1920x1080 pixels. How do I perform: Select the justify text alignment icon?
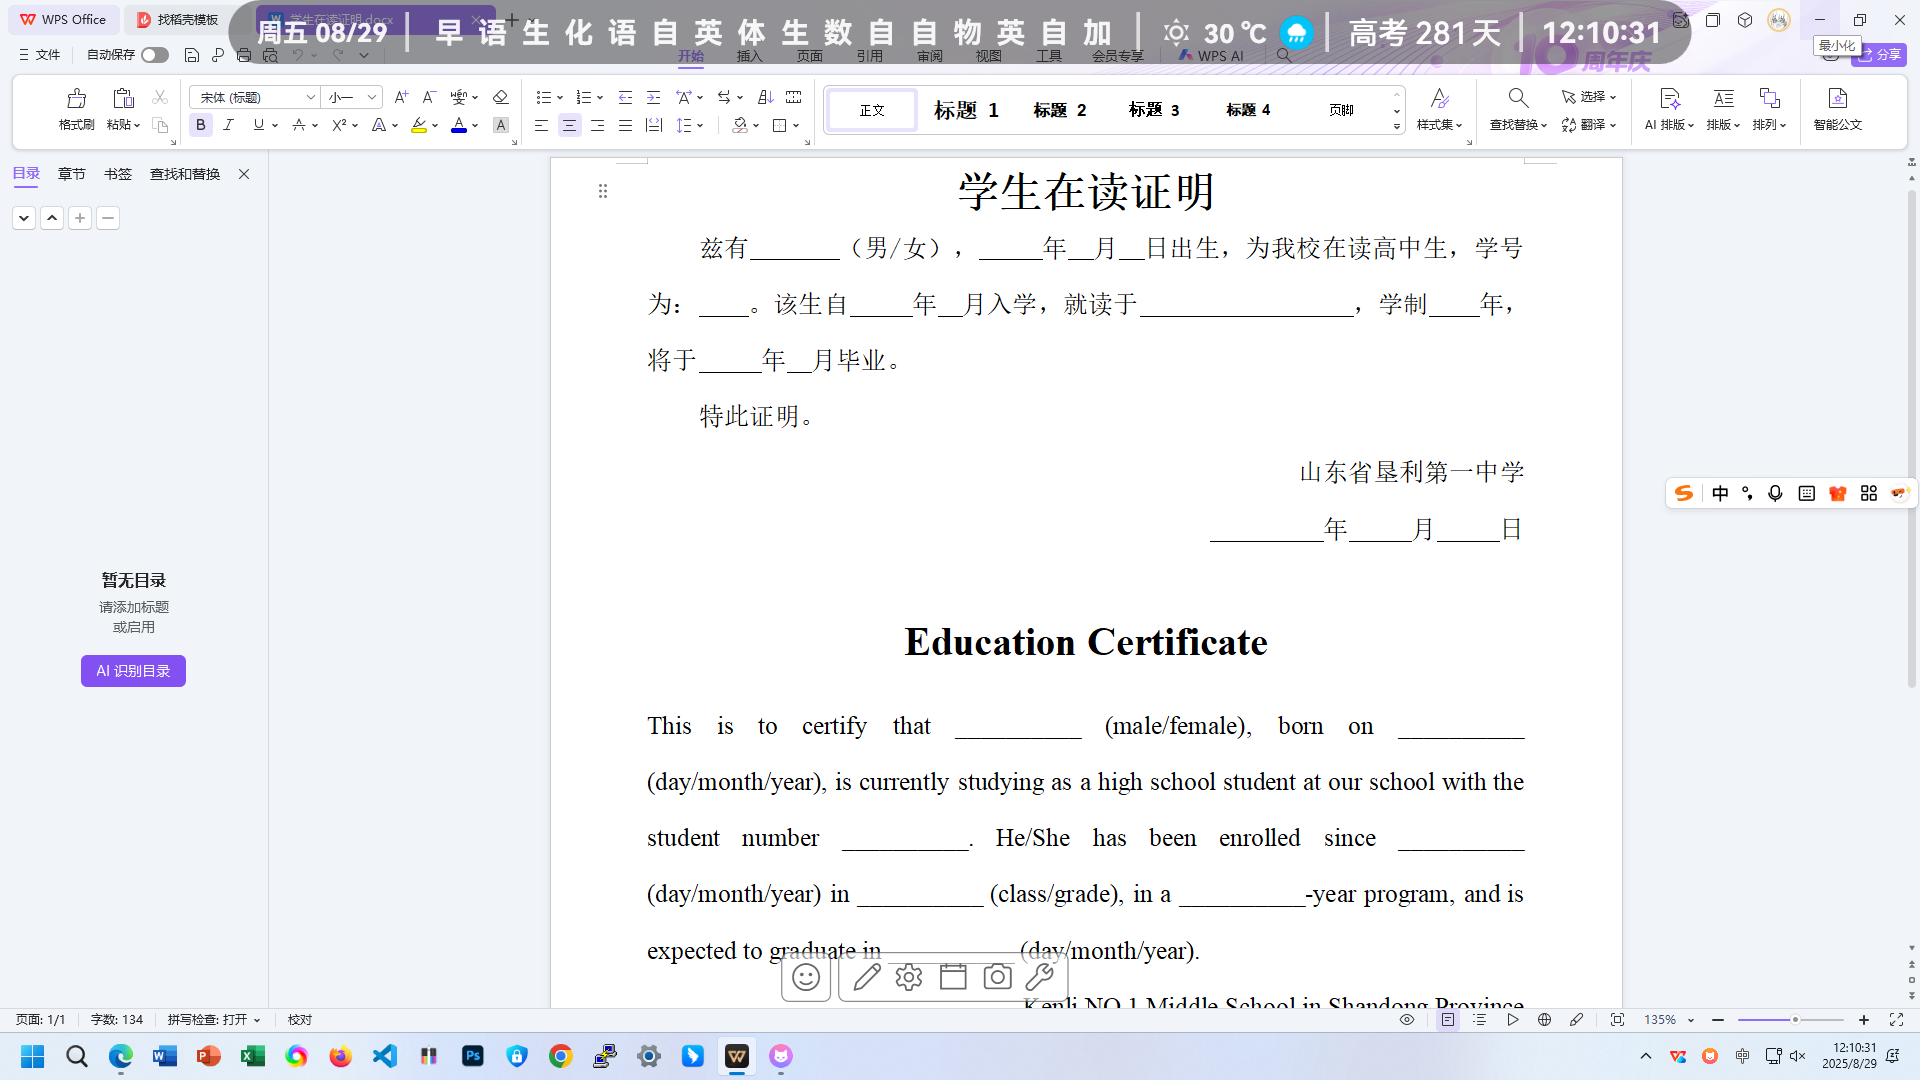click(x=625, y=126)
